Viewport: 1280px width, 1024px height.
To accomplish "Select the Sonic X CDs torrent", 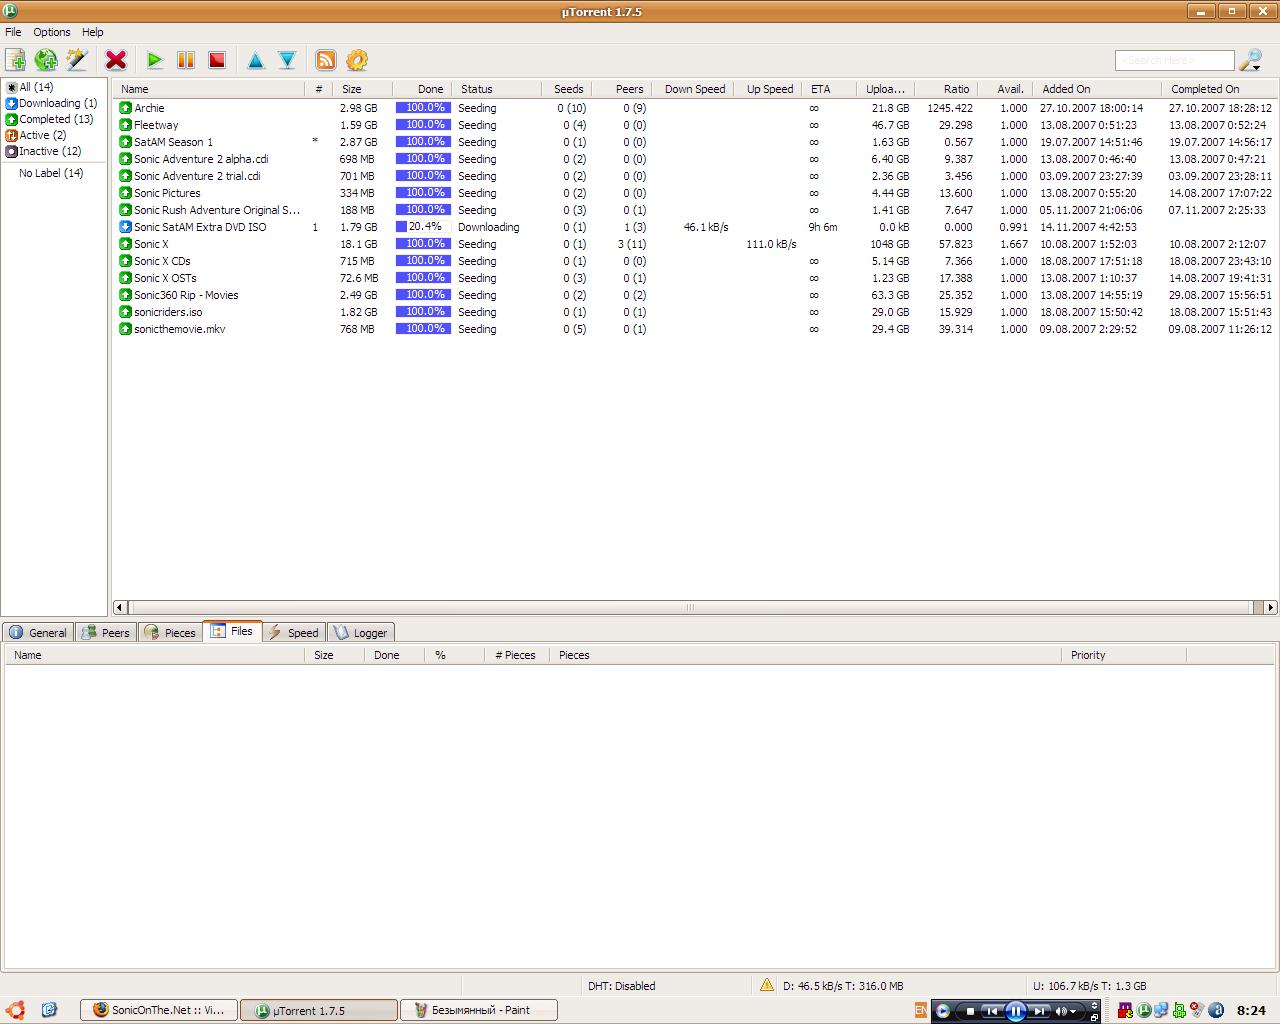I will 695,261.
